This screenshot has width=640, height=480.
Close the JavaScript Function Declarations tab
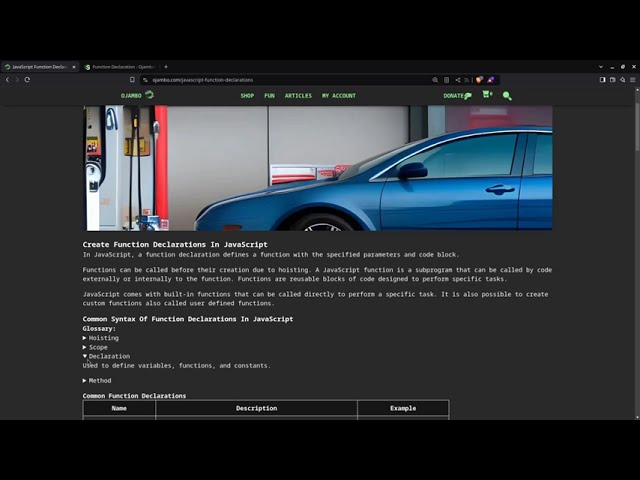click(74, 67)
